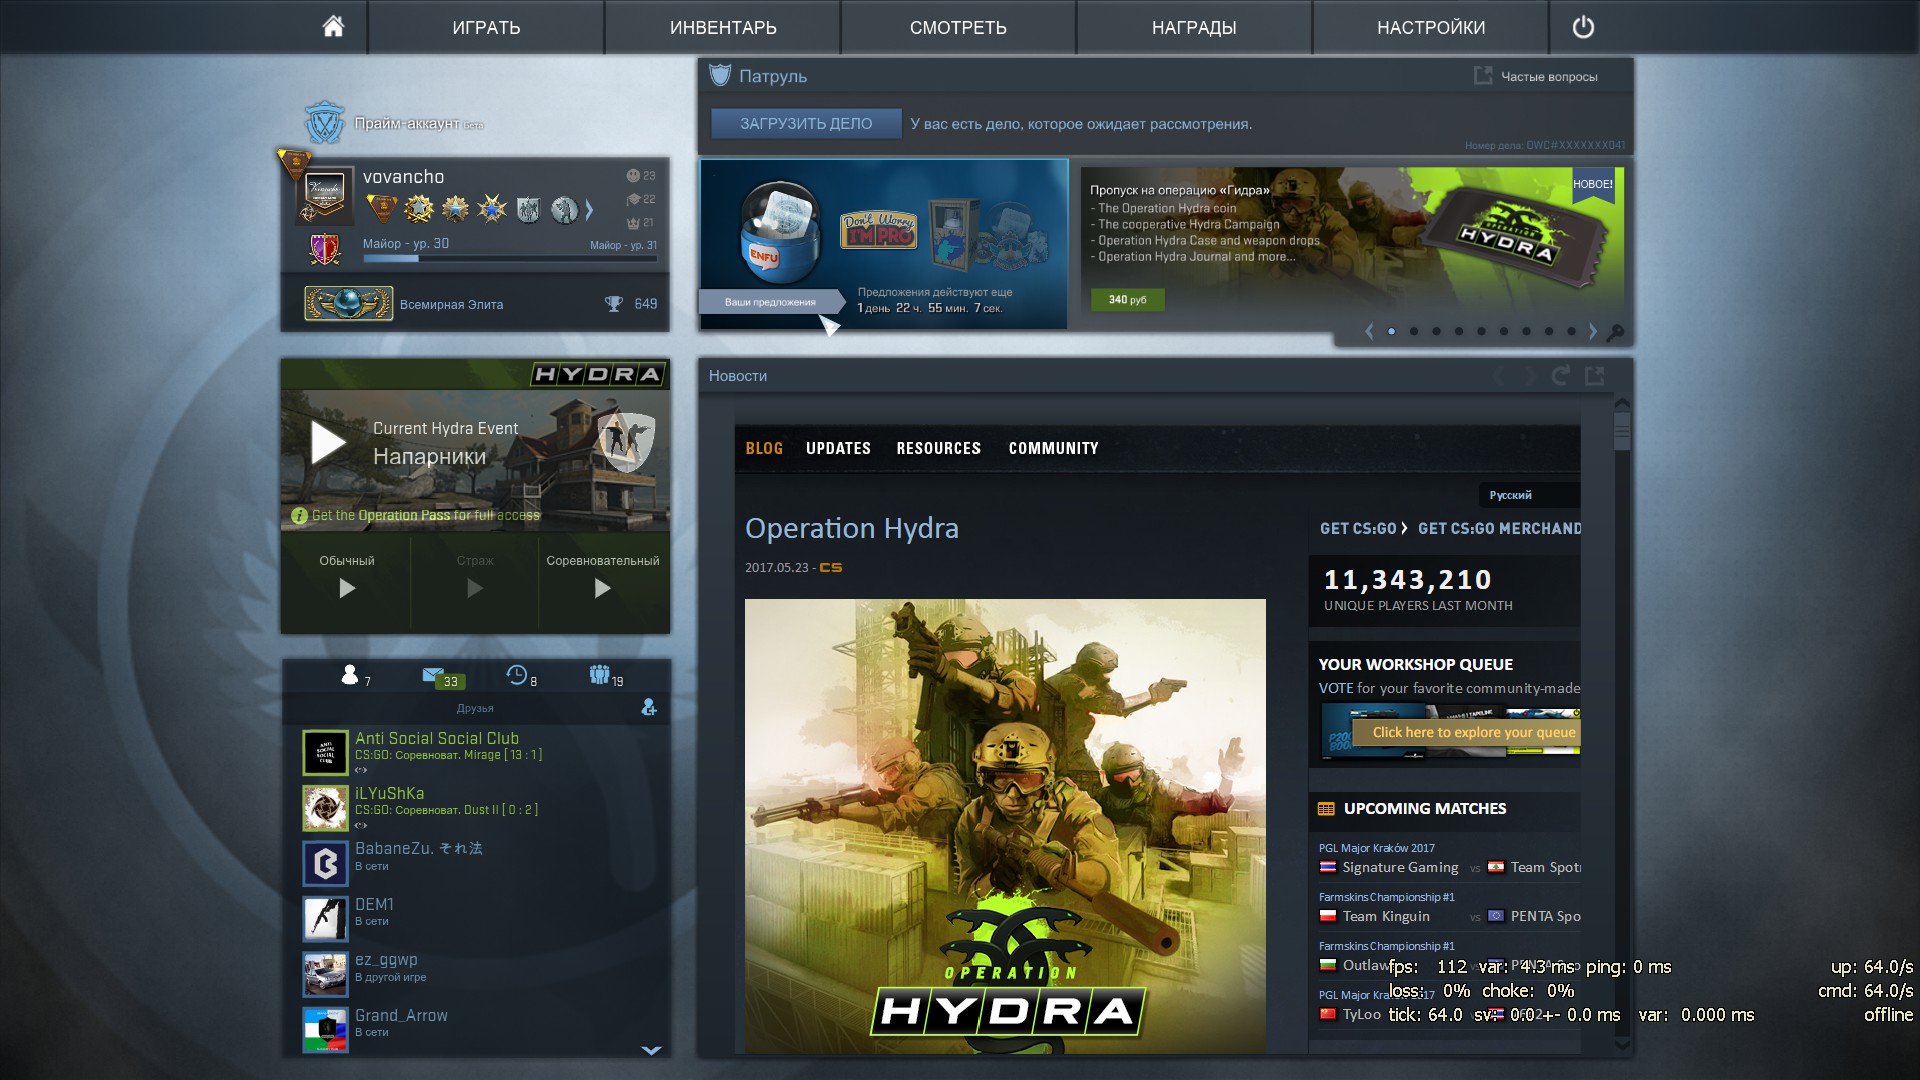Advance store carousel with right arrow
The image size is (1920, 1080).
pos(1593,332)
